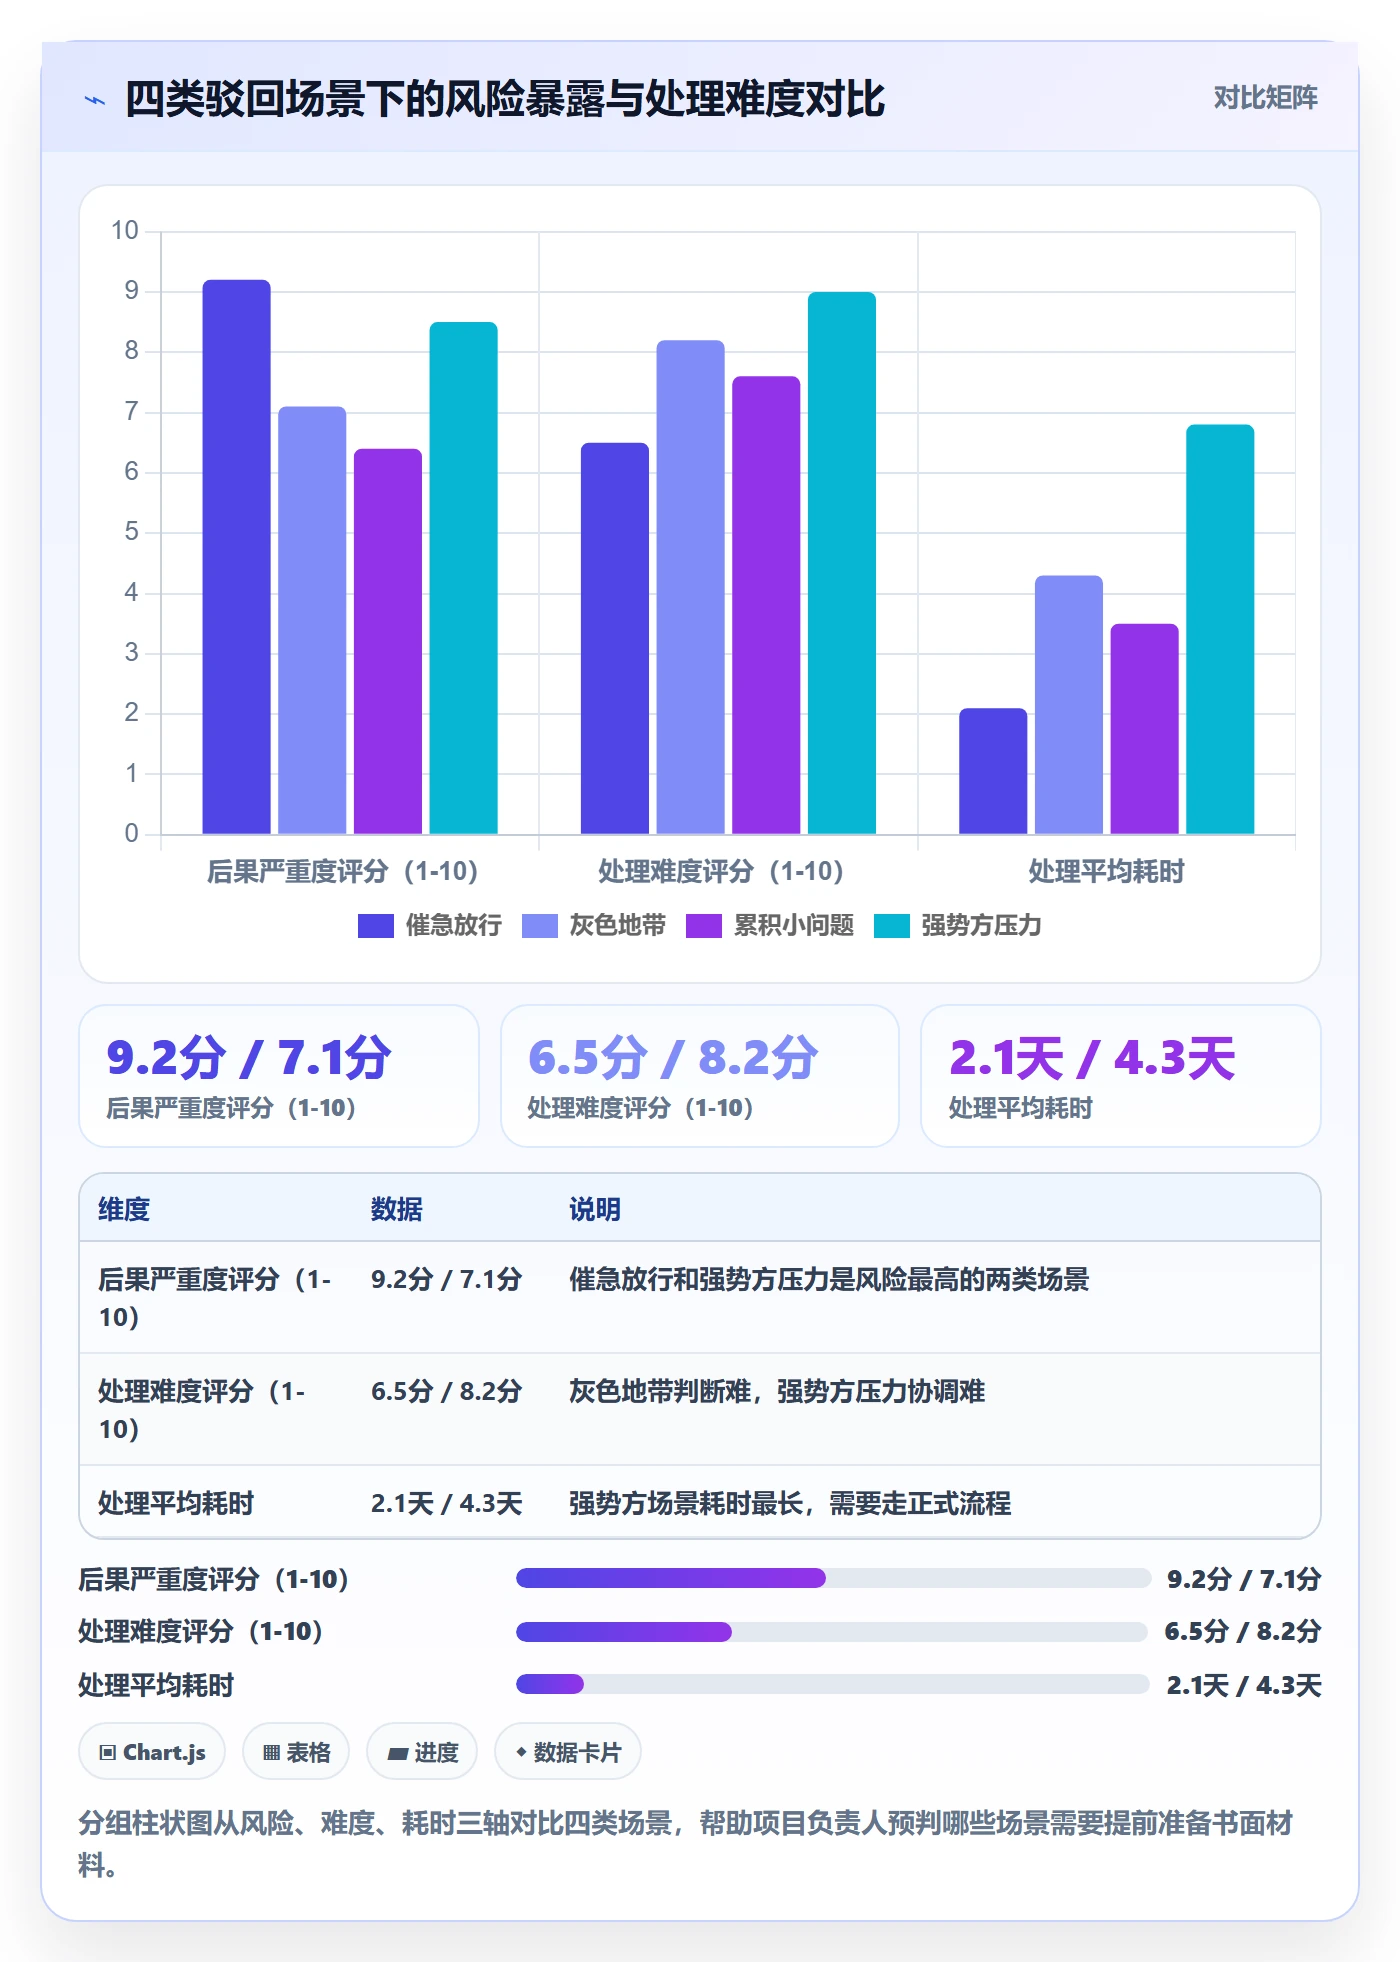Image resolution: width=1400 pixels, height=1962 pixels.
Task: Click the 对比矩阵 label in header
Action: coord(1265,98)
